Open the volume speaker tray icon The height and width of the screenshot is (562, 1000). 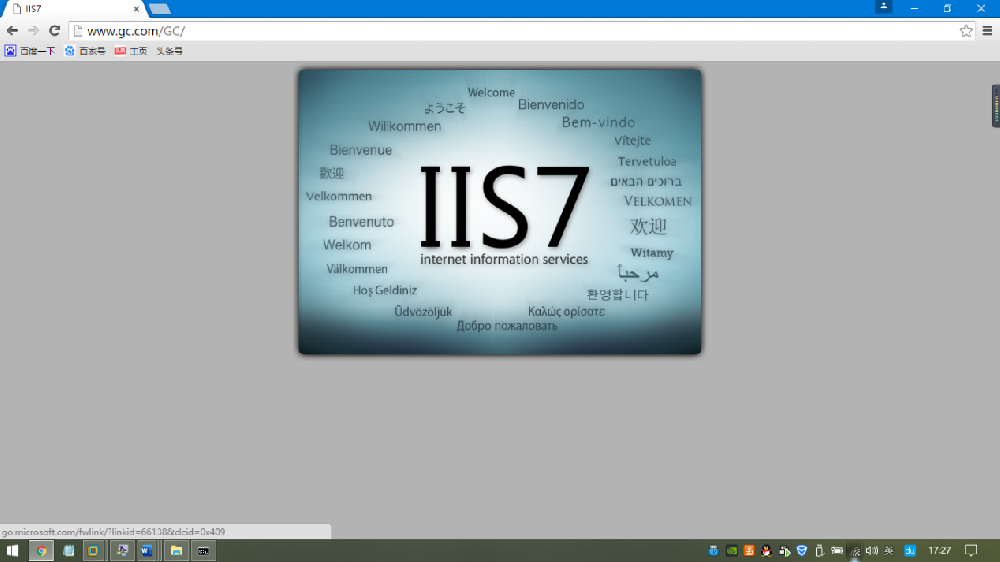[872, 551]
